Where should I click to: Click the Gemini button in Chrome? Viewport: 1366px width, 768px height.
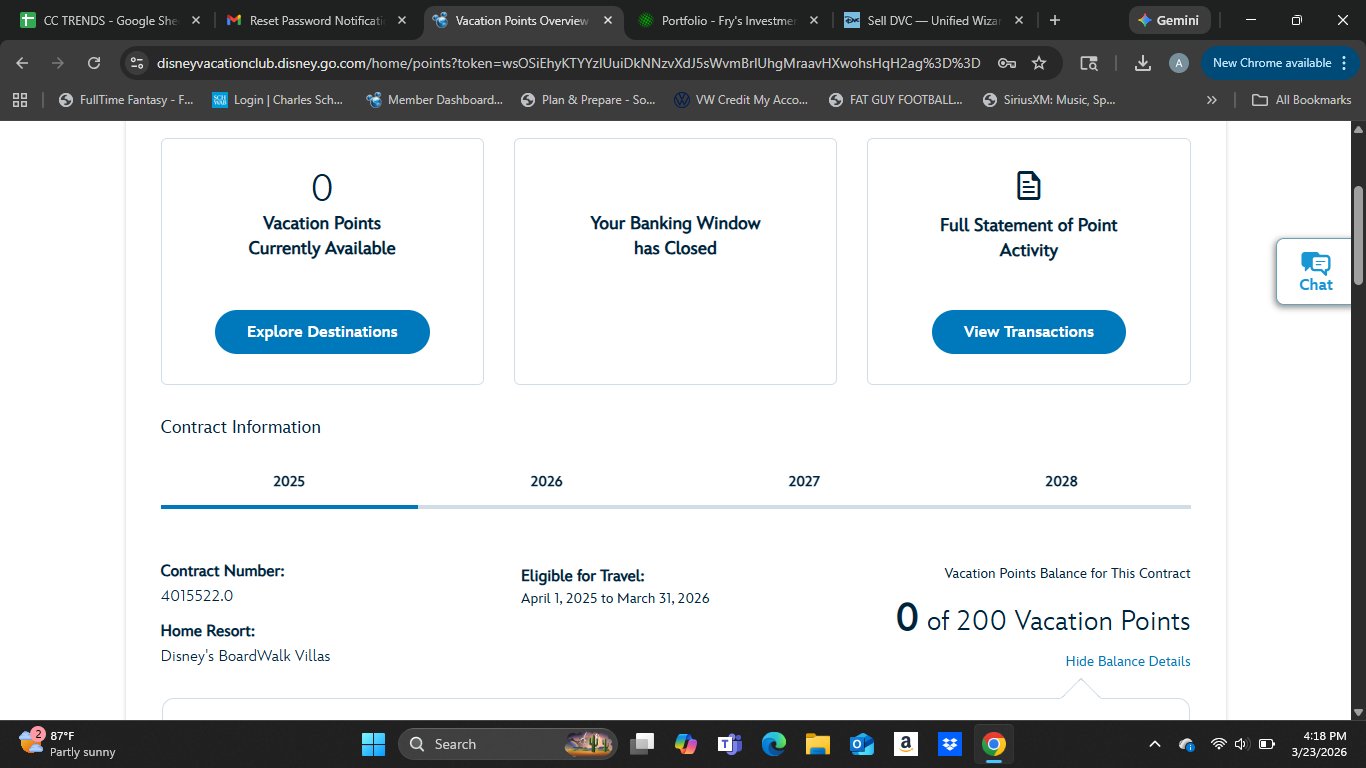coord(1170,20)
